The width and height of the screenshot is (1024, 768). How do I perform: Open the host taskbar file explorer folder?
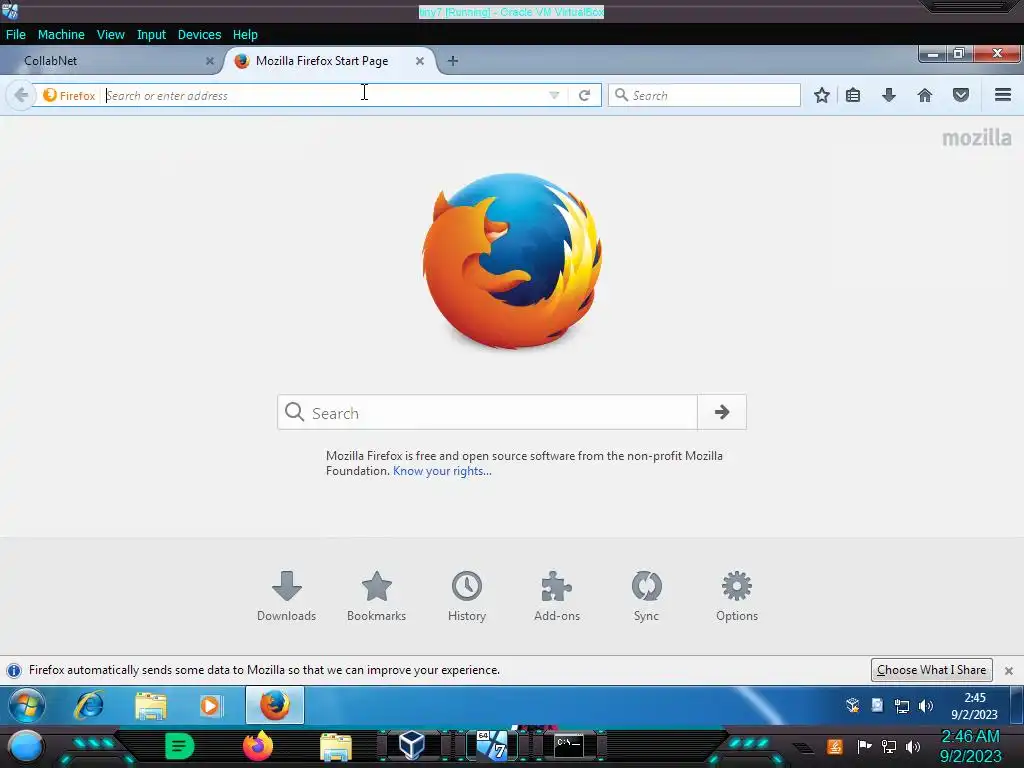pos(336,747)
